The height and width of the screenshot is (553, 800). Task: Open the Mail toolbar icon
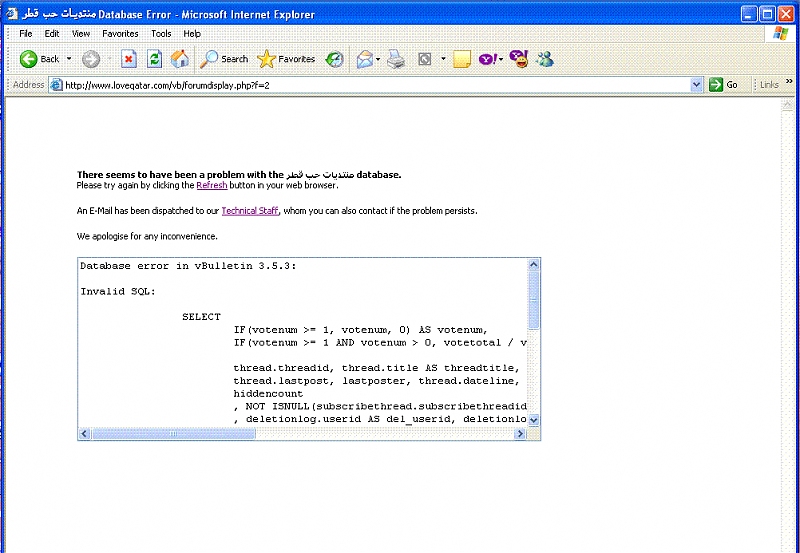[365, 59]
